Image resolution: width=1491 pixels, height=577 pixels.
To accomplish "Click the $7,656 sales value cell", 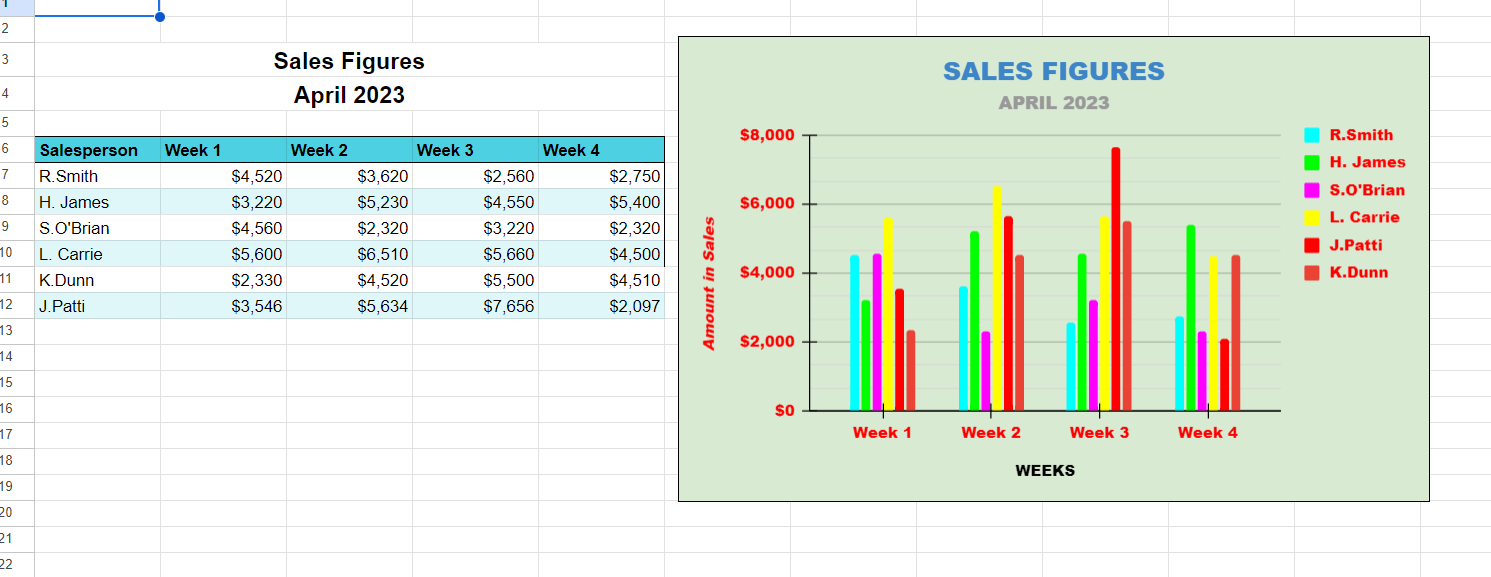I will point(475,306).
